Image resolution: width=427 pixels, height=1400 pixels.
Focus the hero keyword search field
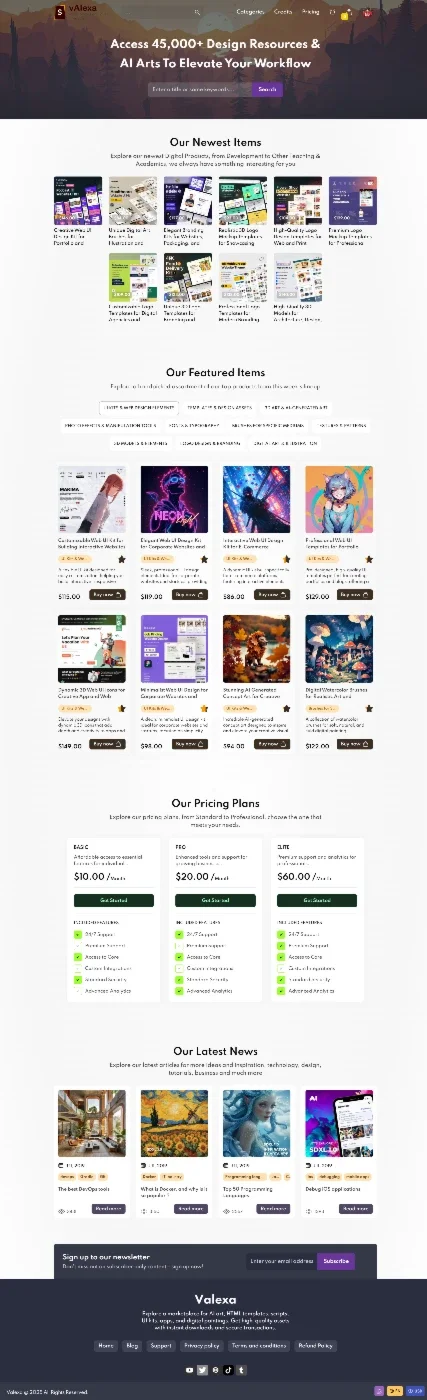[199, 89]
